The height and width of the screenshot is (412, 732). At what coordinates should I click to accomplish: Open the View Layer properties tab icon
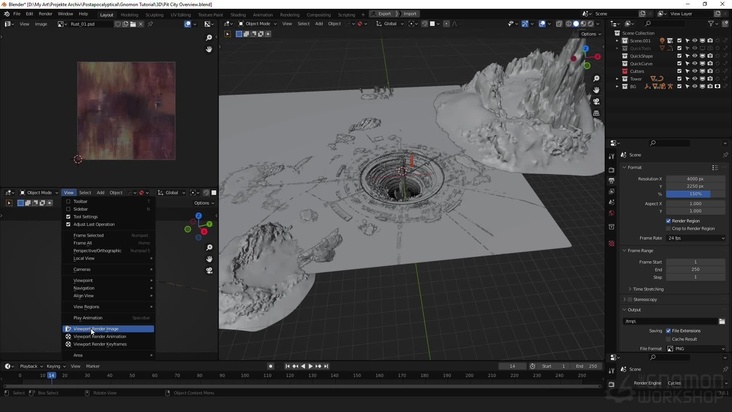coord(612,191)
